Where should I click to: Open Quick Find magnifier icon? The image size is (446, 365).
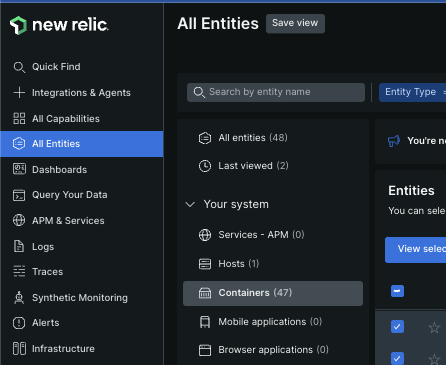click(x=19, y=67)
